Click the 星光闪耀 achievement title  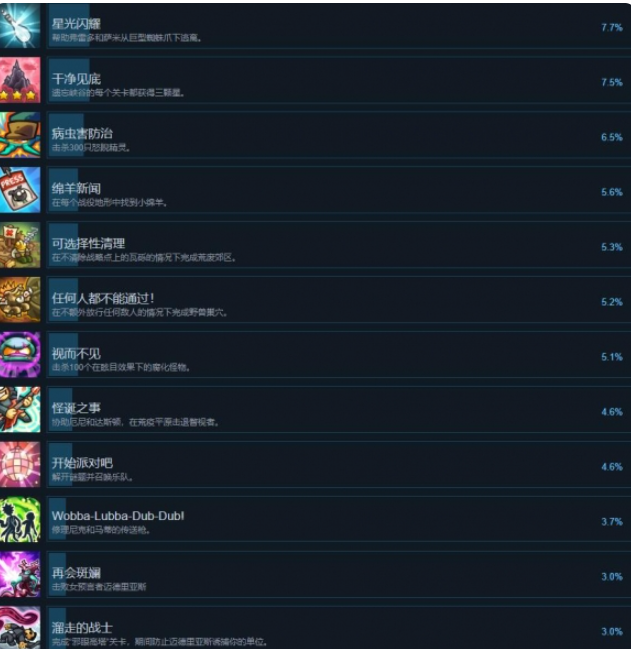(76, 24)
